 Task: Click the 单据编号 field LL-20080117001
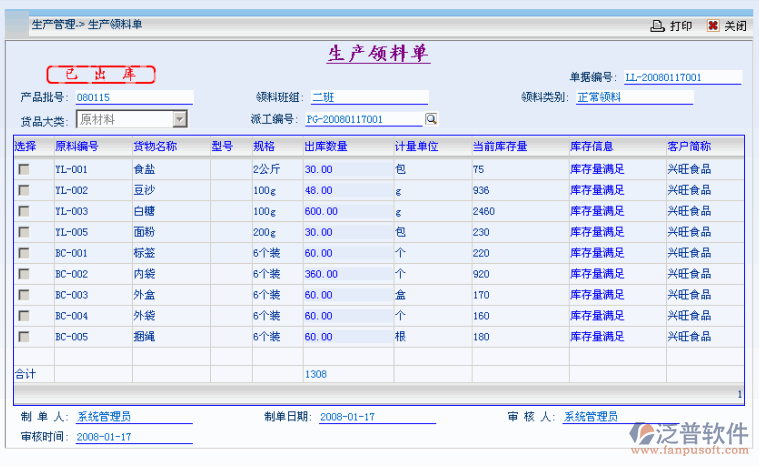pos(681,77)
